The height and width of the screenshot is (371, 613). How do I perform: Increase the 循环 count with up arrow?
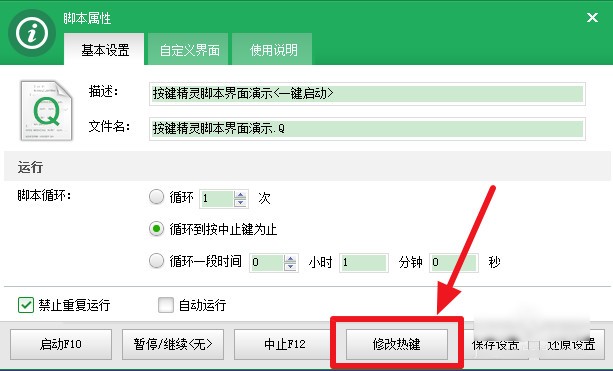point(240,194)
